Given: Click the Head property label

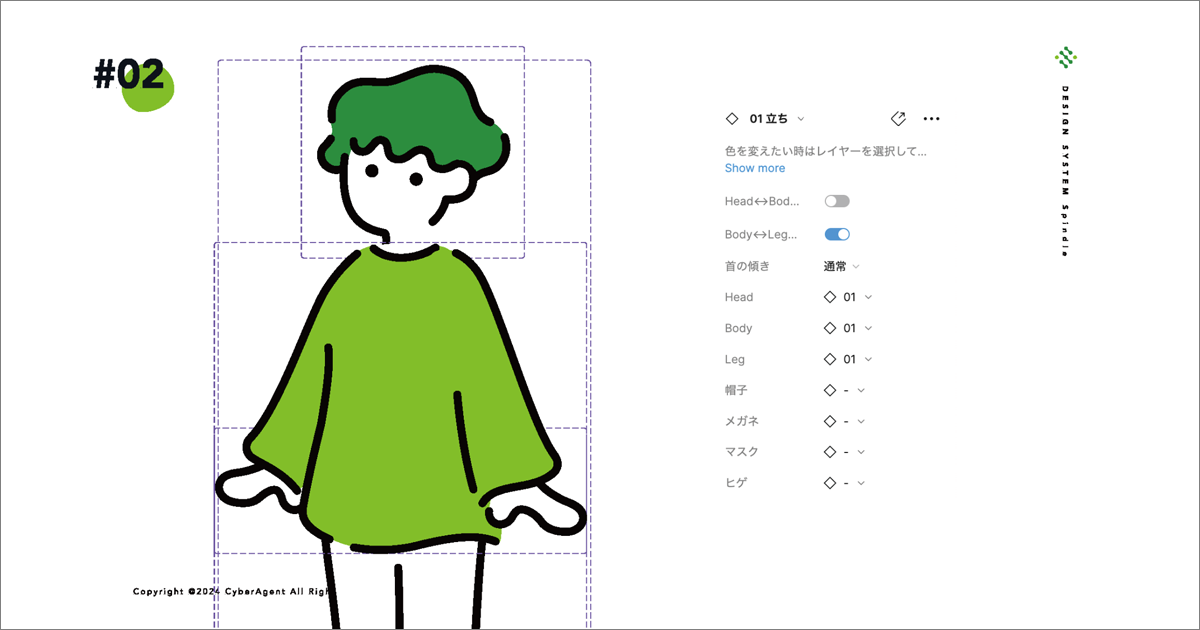Looking at the screenshot, I should pyautogui.click(x=739, y=297).
